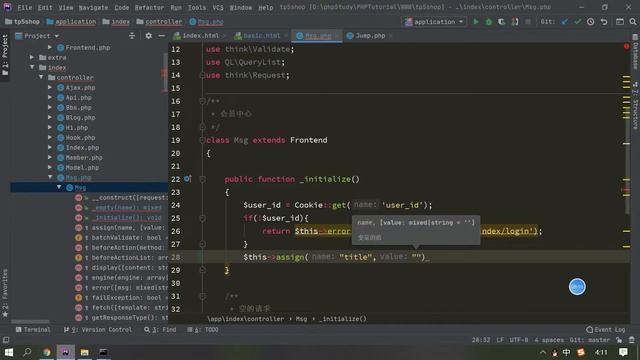Click the red error indicator at editor top
This screenshot has width=640, height=360.
tap(626, 47)
